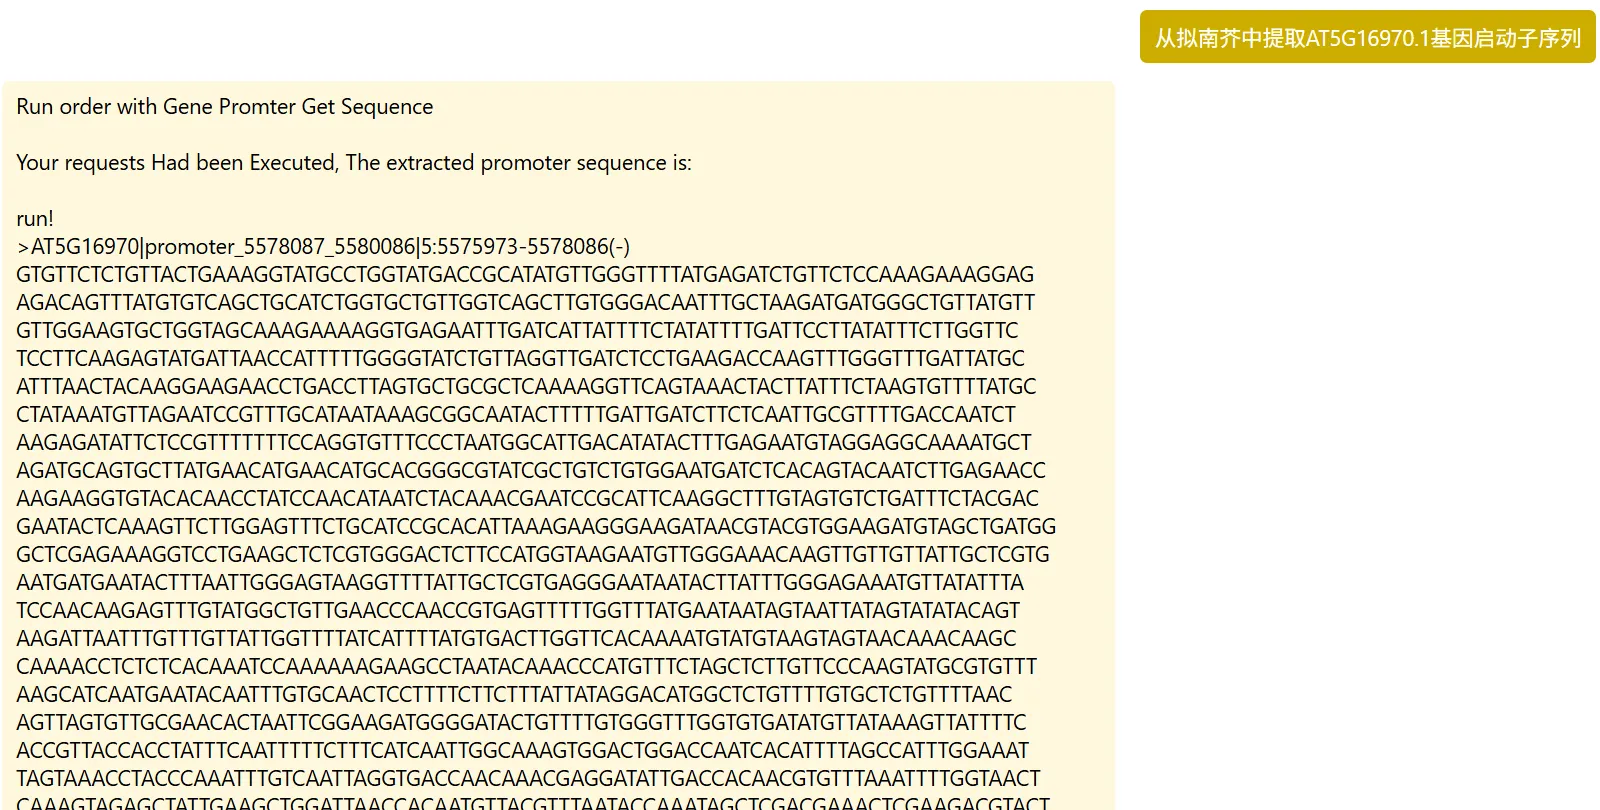Click sequence line starting with AAGAGATATTCTCCG

click(523, 443)
